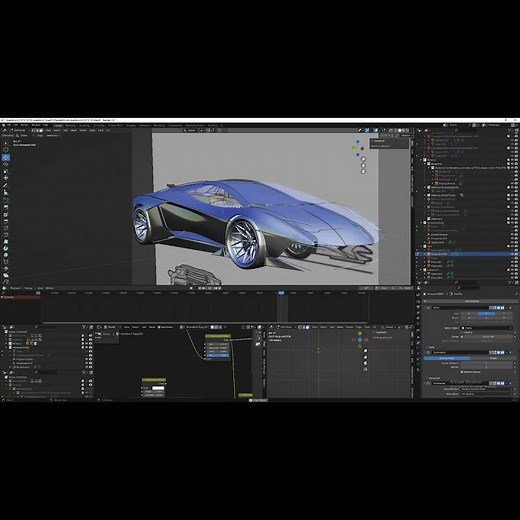Select the Bevel tool in main viewport
Screen dimensions: 520x520
coord(6,221)
